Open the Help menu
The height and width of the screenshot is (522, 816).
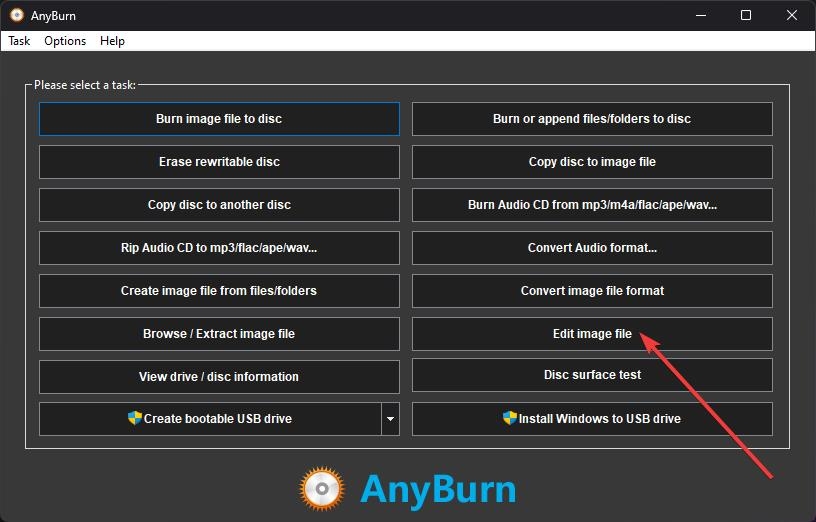pos(112,41)
